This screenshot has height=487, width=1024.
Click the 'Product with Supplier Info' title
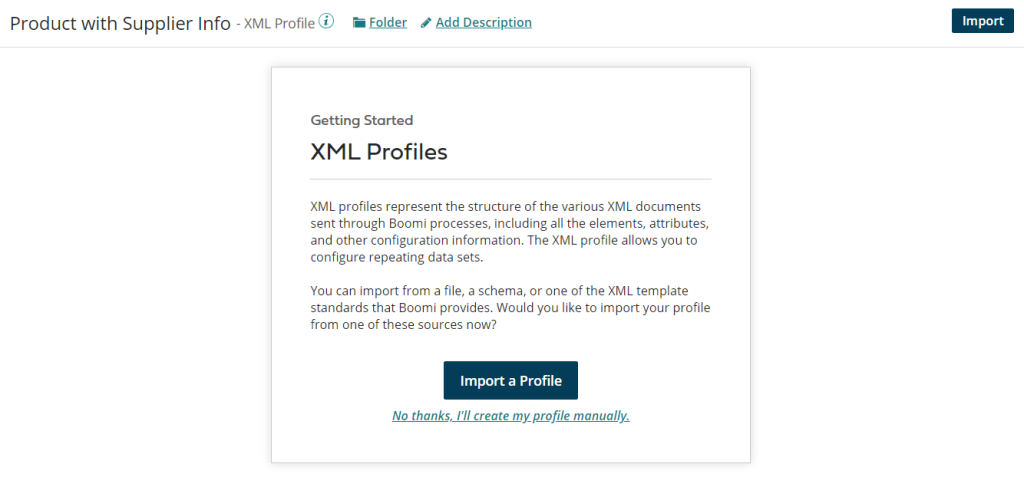point(120,22)
